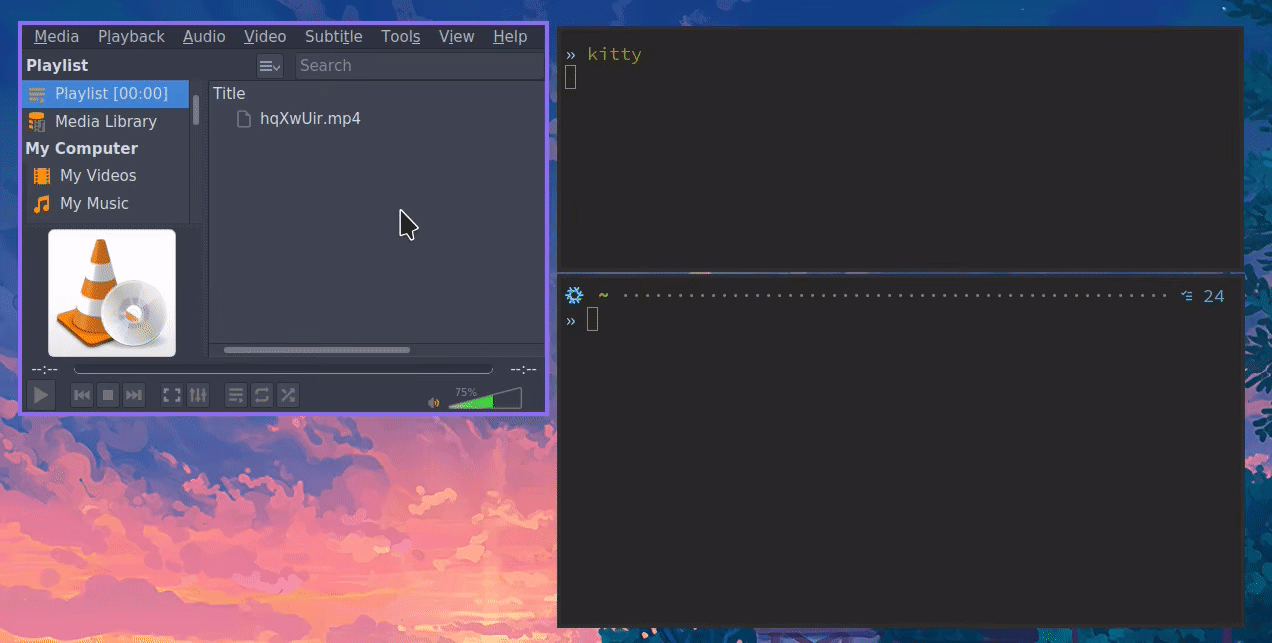Click the sidebar vertical scrollbar
The height and width of the screenshot is (643, 1272).
pos(196,110)
